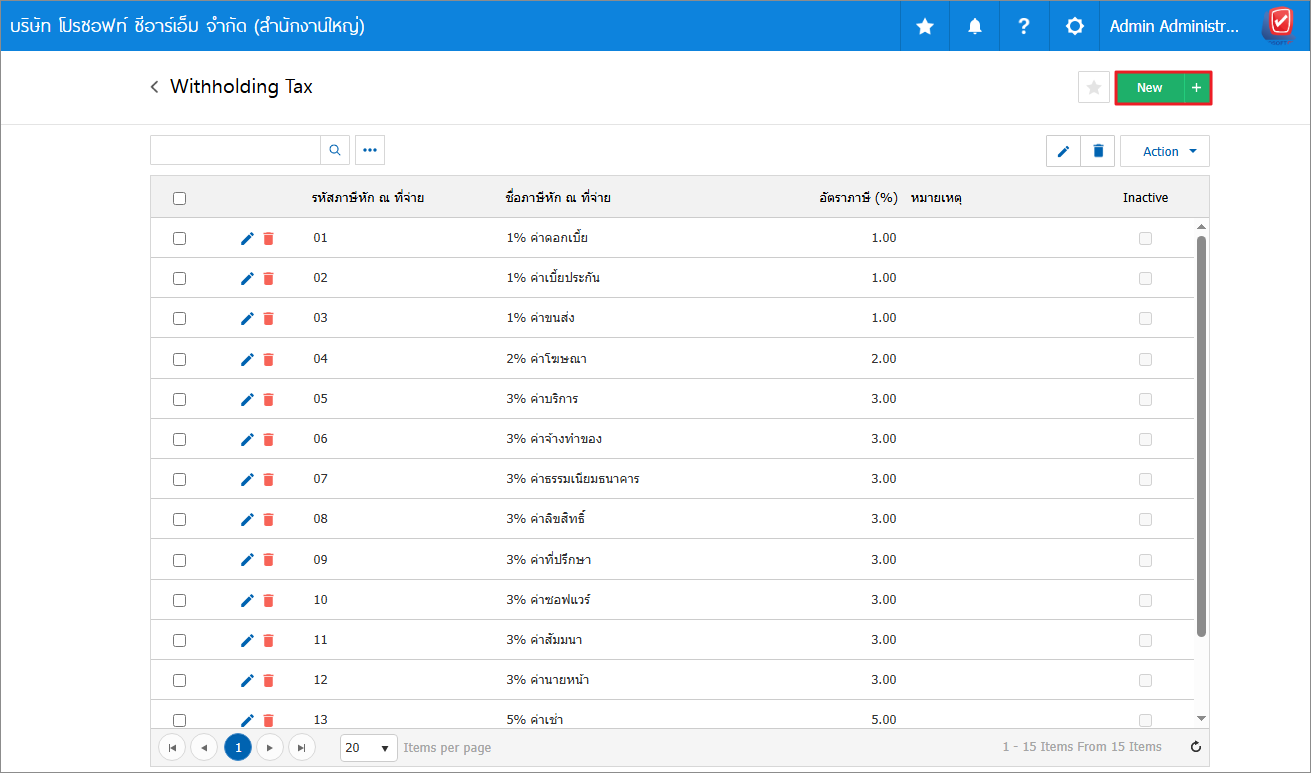This screenshot has width=1311, height=773.
Task: Open the settings gear in header
Action: [x=1075, y=26]
